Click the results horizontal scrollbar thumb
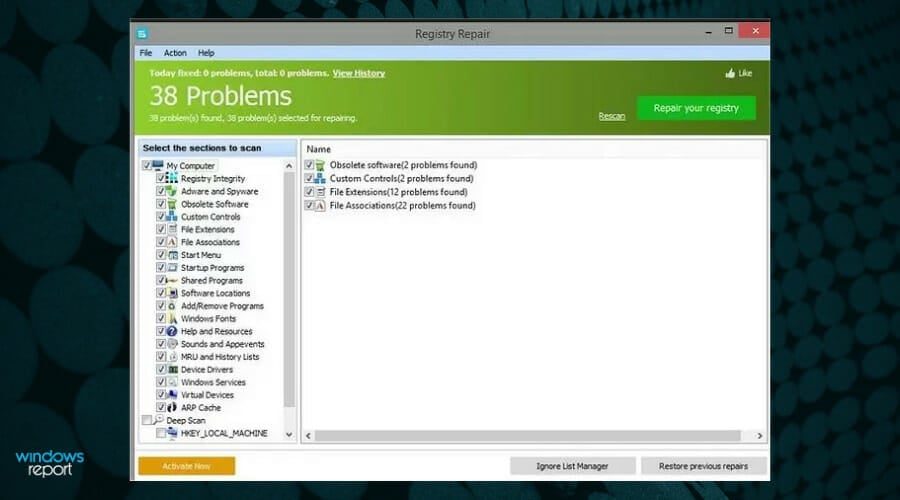 [527, 436]
